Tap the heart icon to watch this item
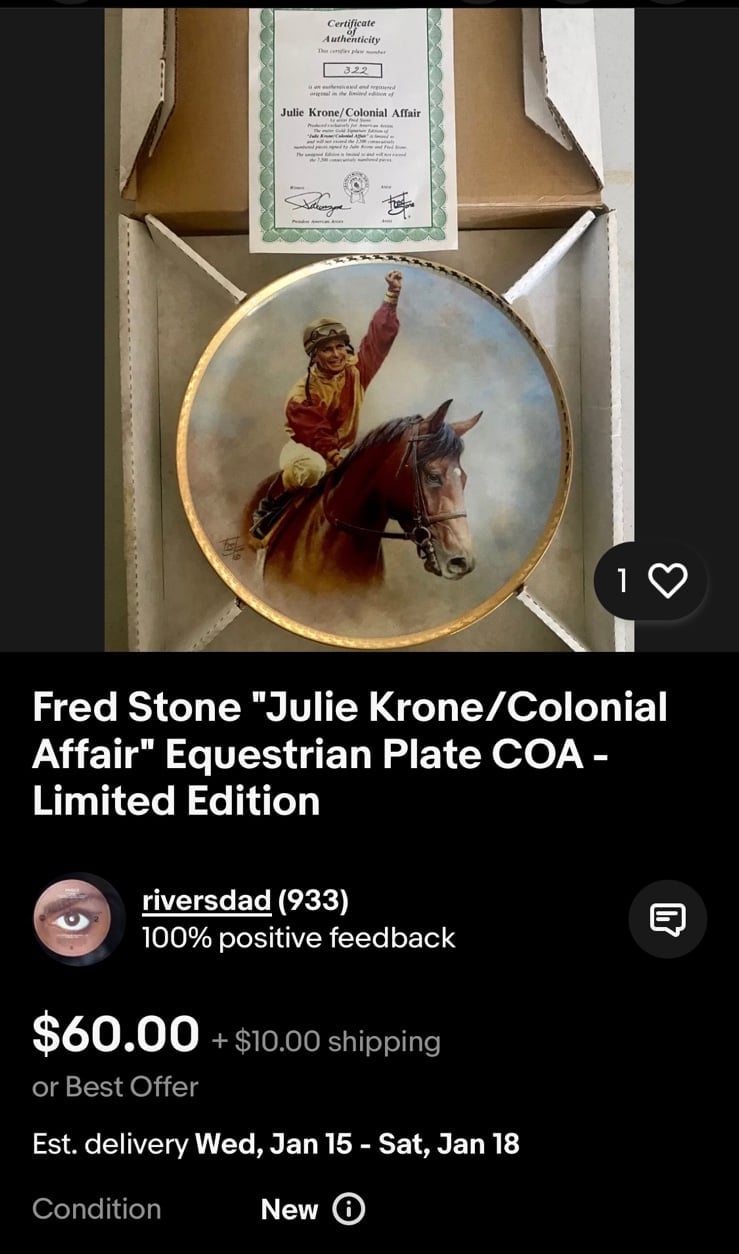Screen dimensions: 739x1254 (x=669, y=579)
